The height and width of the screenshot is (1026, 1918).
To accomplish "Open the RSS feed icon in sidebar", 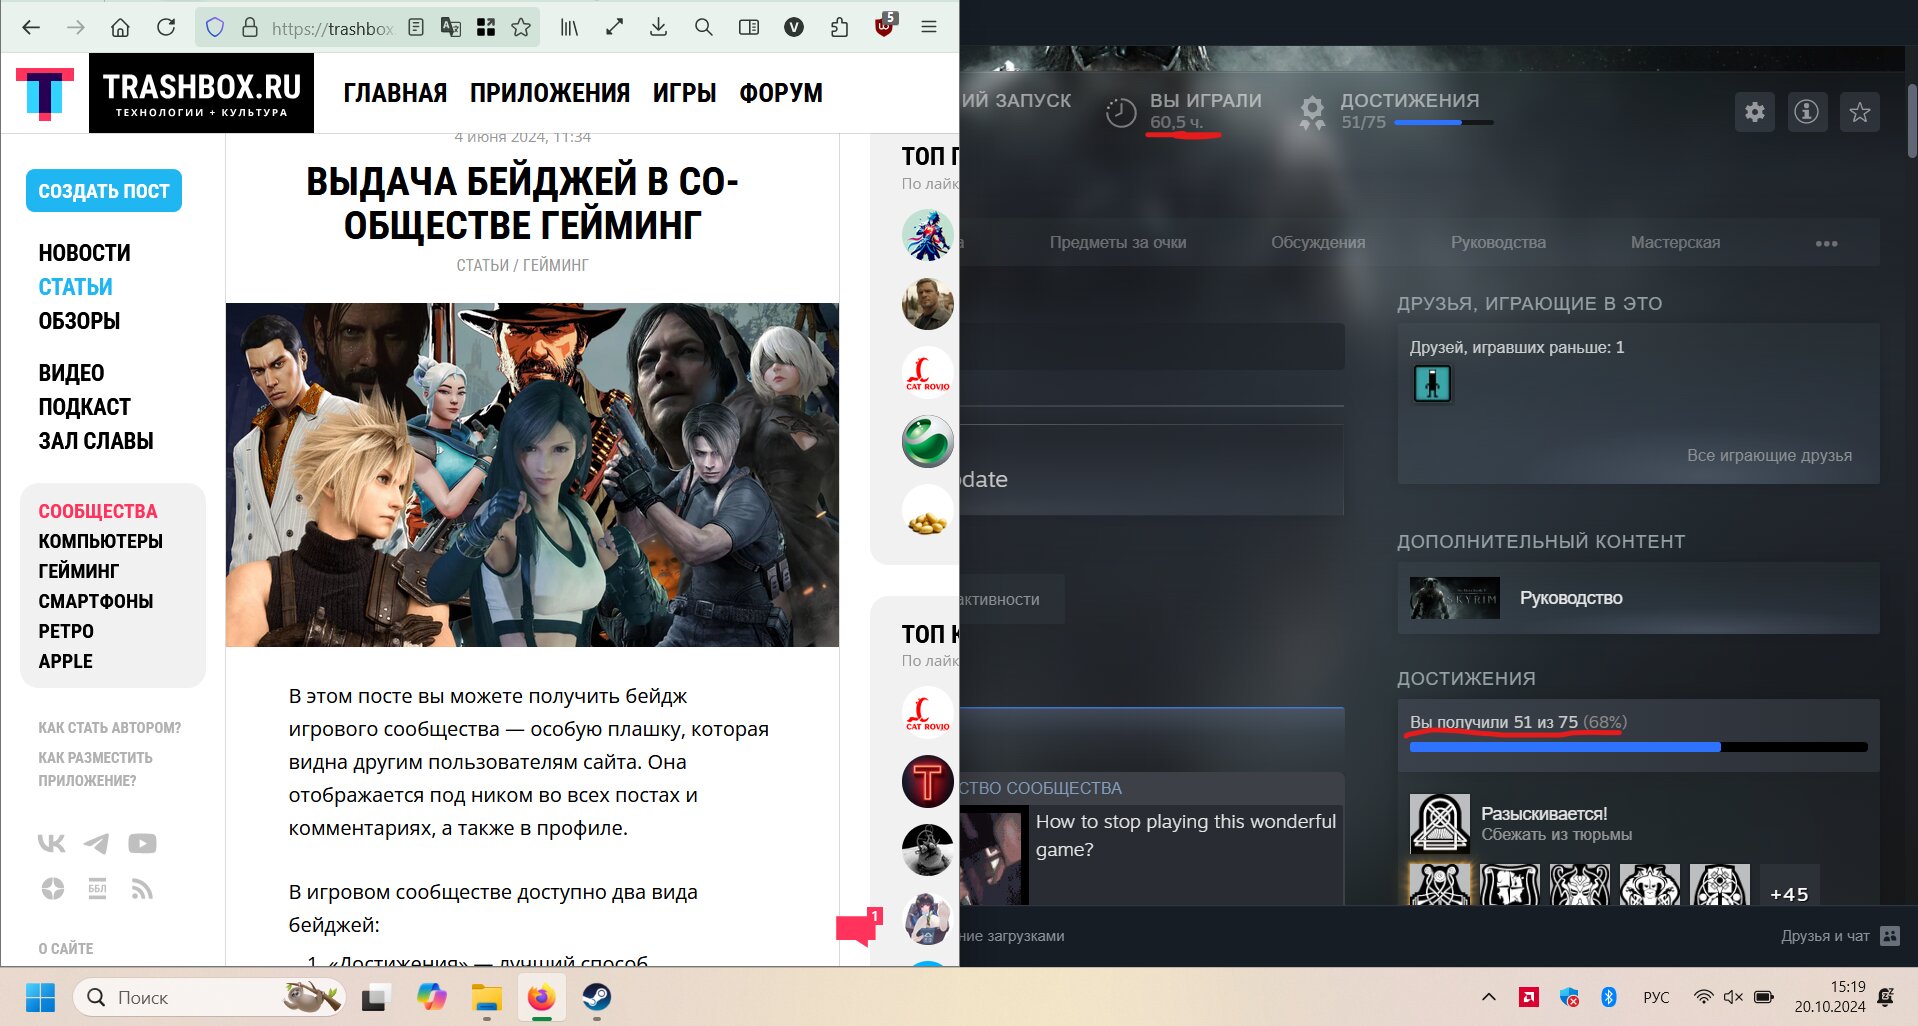I will [x=142, y=889].
